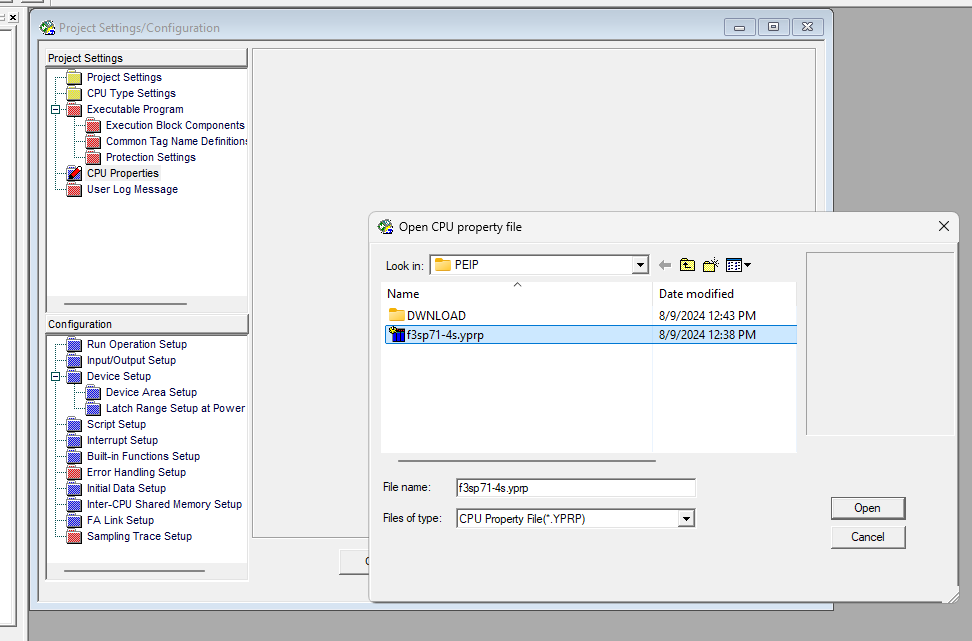The height and width of the screenshot is (641, 972).
Task: Click the file list horizontal scrollbar
Action: tap(526, 461)
